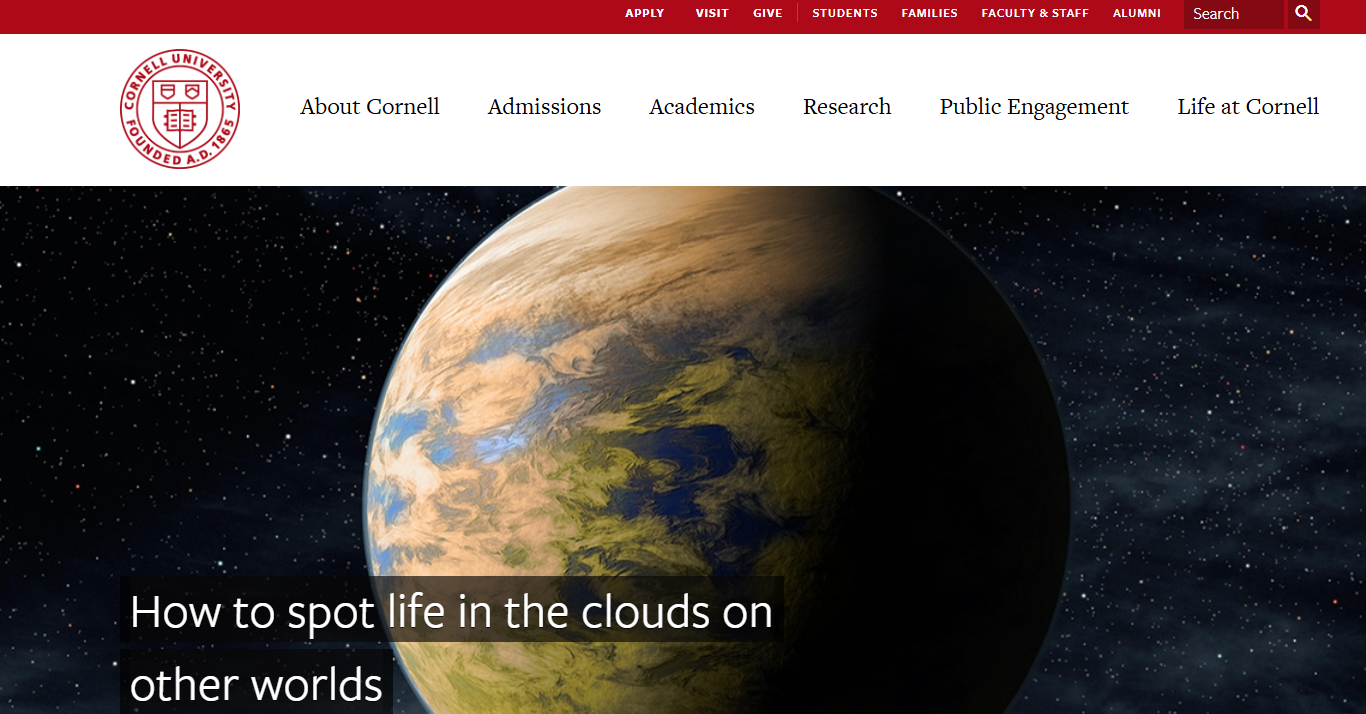
Task: Open the Life at Cornell menu
Action: point(1248,107)
